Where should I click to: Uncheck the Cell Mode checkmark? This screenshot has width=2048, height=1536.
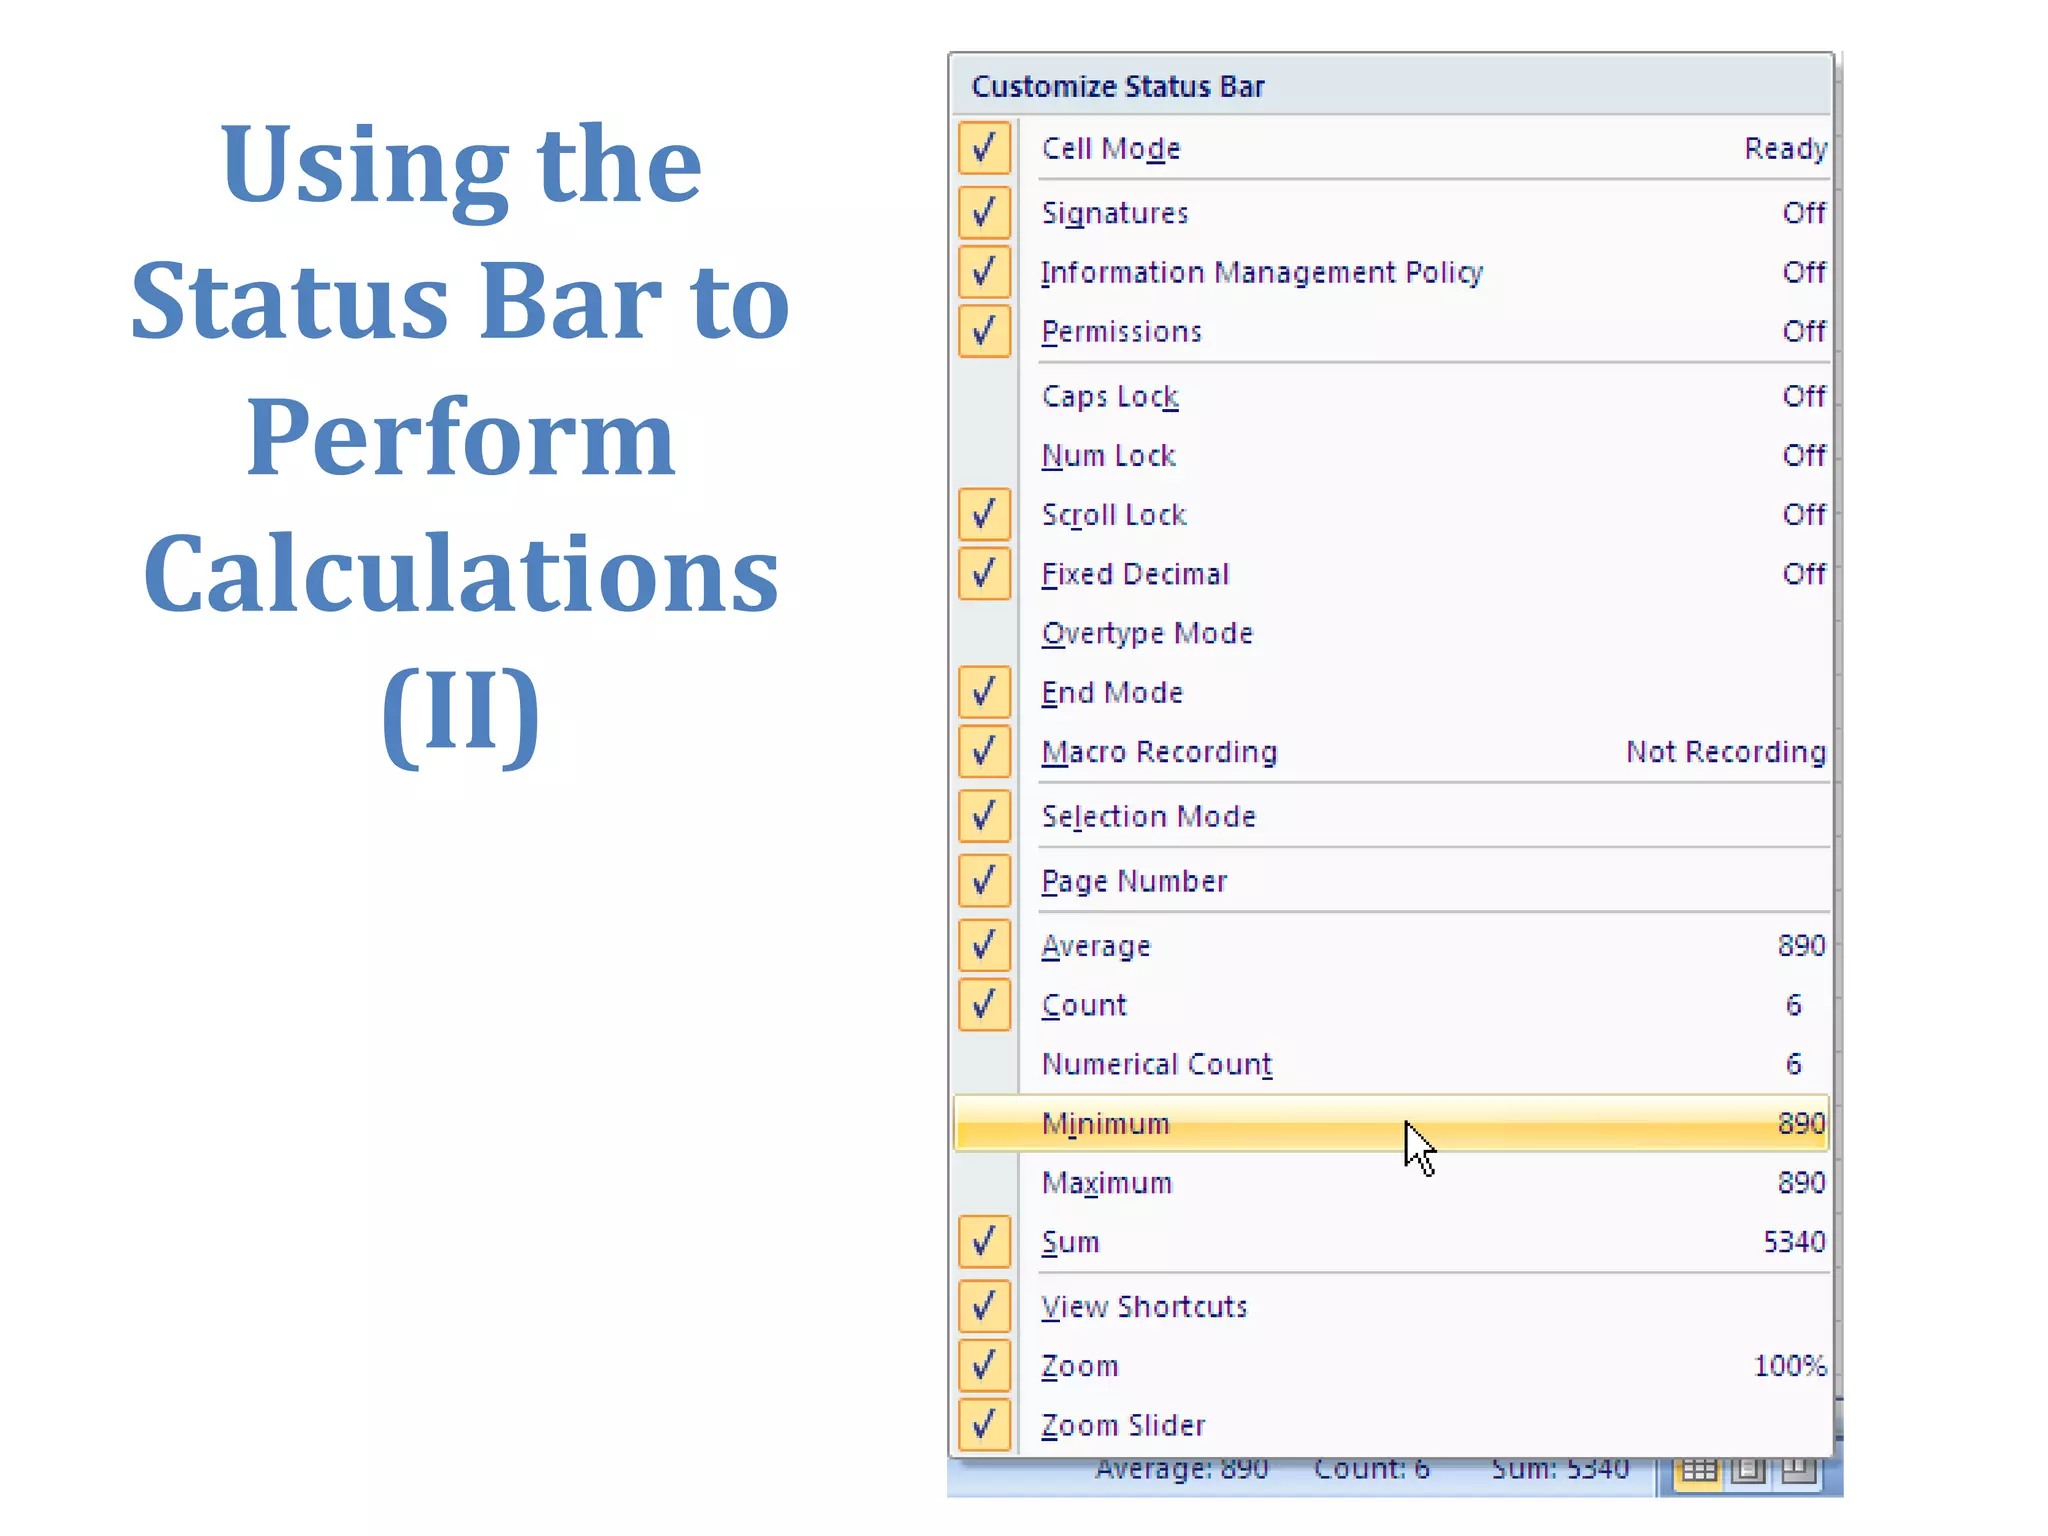[x=984, y=148]
